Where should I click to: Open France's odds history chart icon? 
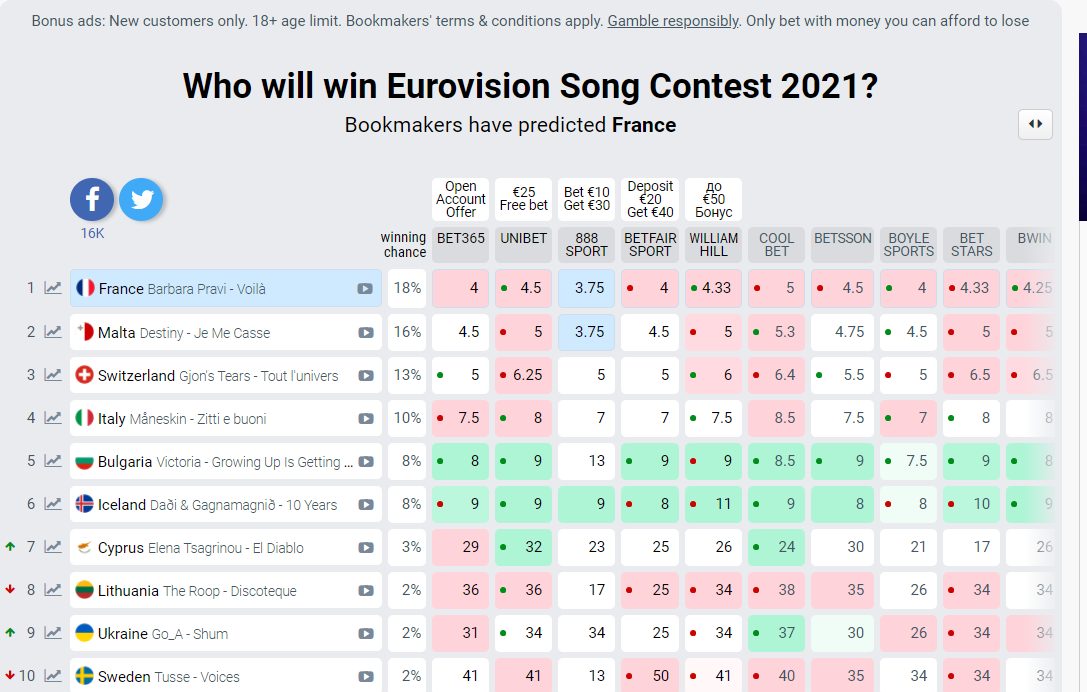click(x=53, y=288)
